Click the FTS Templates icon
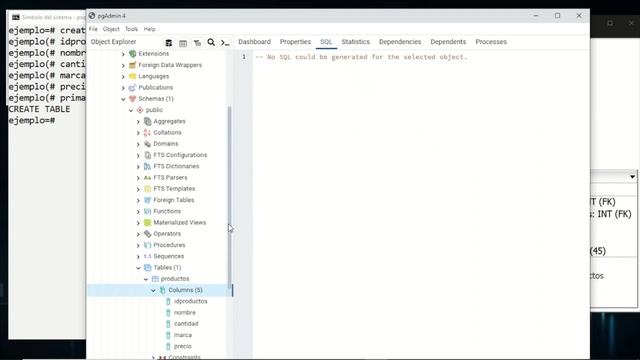 (147, 189)
